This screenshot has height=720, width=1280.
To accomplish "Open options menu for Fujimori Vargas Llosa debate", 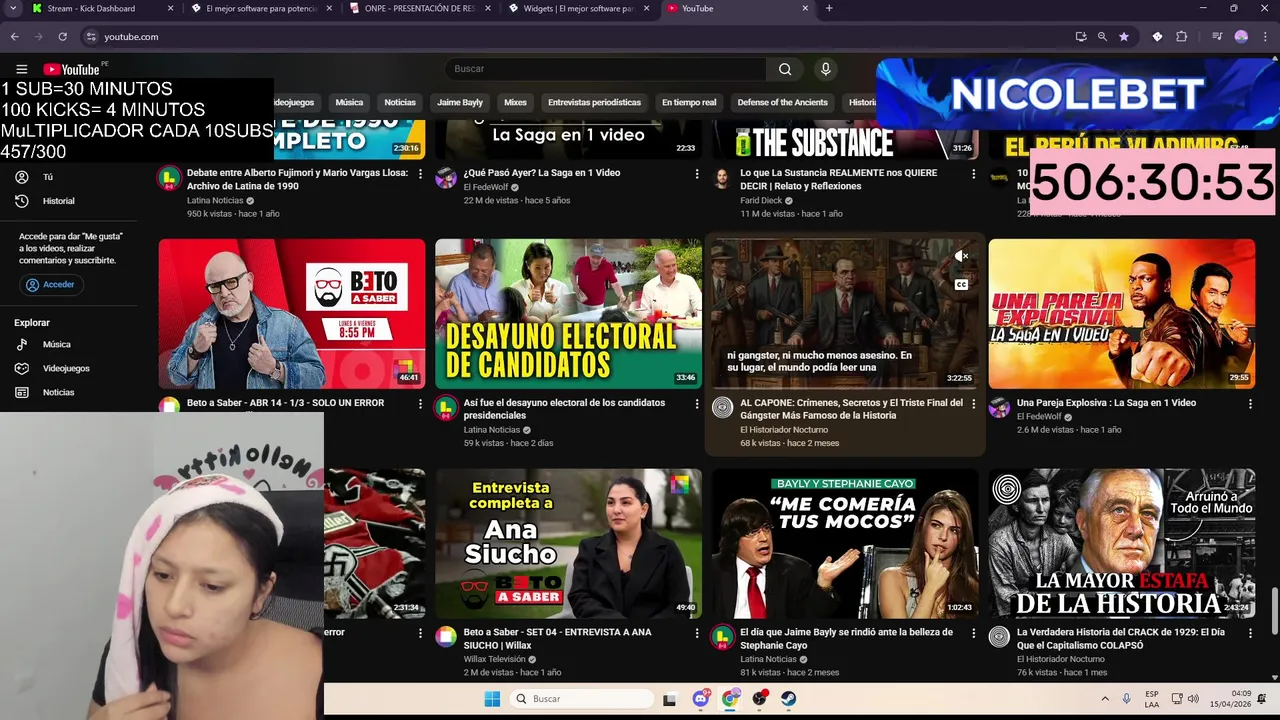I will coord(420,174).
